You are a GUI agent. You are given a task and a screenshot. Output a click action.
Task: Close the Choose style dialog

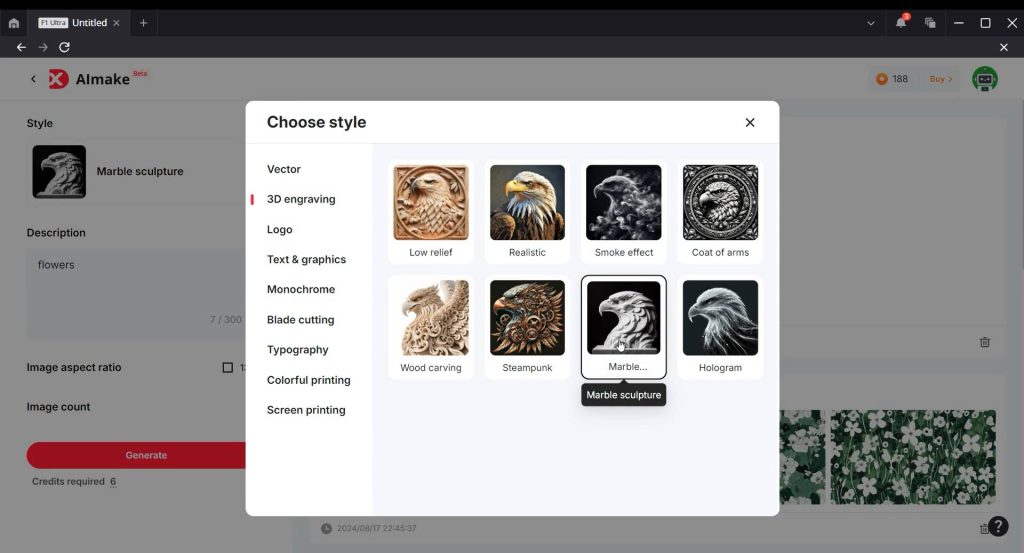750,123
